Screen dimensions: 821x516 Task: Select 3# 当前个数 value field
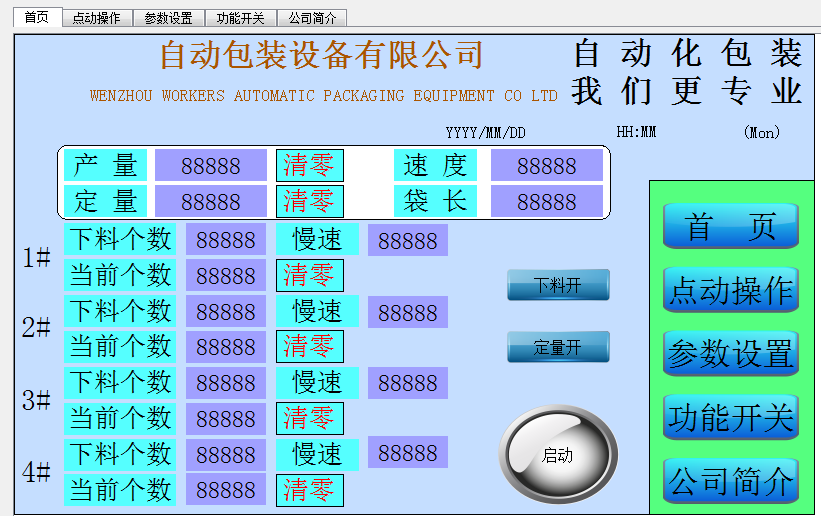click(x=226, y=419)
